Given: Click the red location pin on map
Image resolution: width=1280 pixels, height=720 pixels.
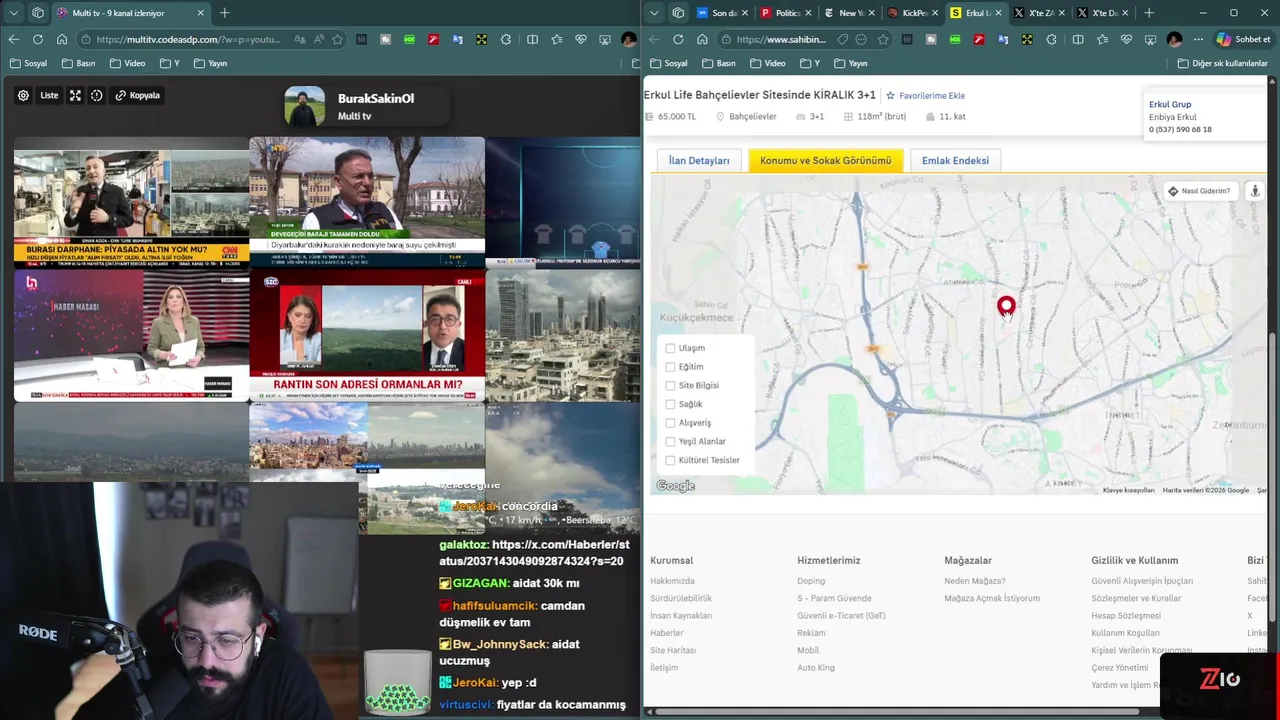Looking at the screenshot, I should click(x=1006, y=307).
